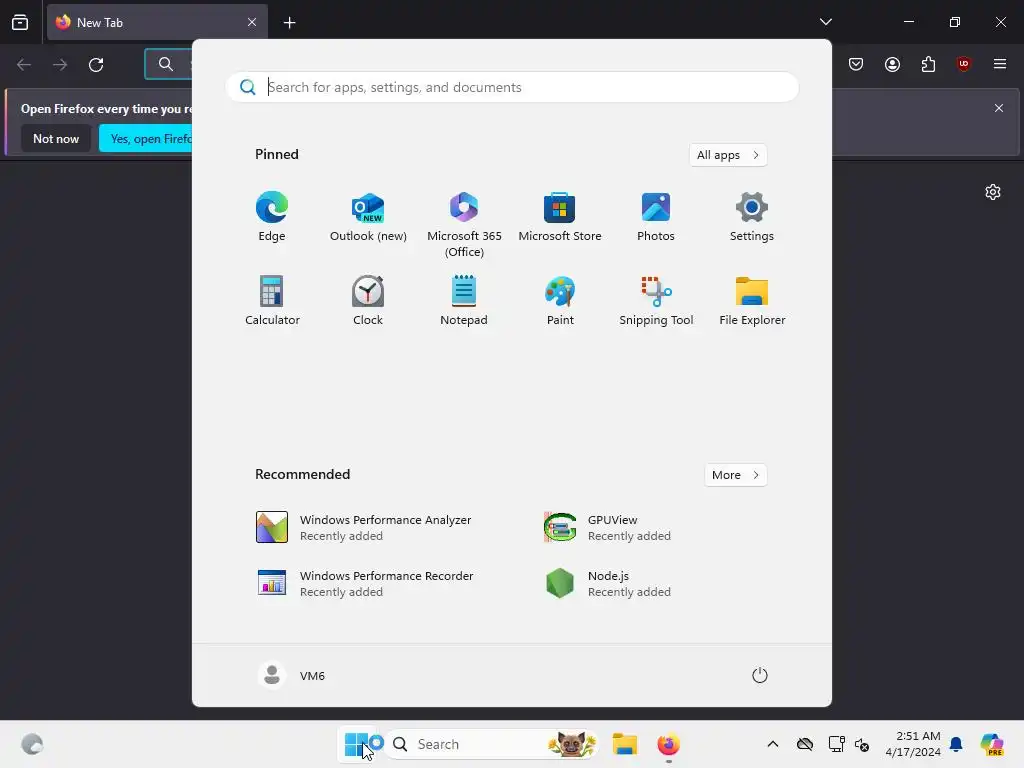The image size is (1024, 768).
Task: Switch to Firefox in the taskbar
Action: click(x=668, y=744)
